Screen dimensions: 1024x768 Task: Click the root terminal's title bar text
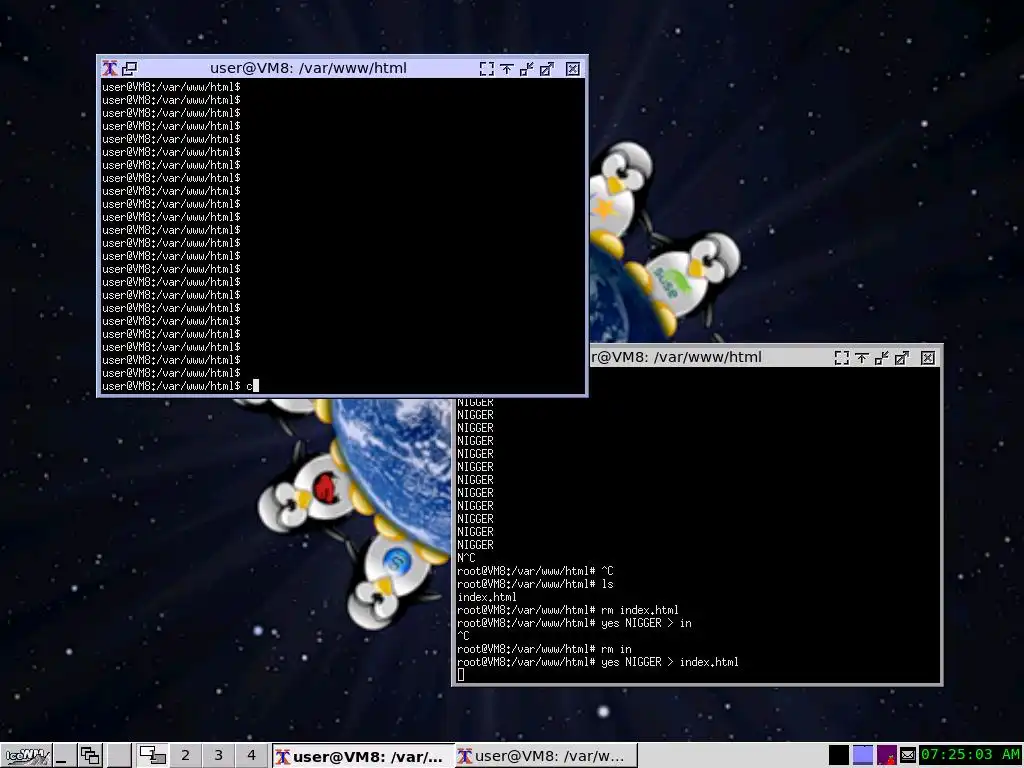pos(676,357)
